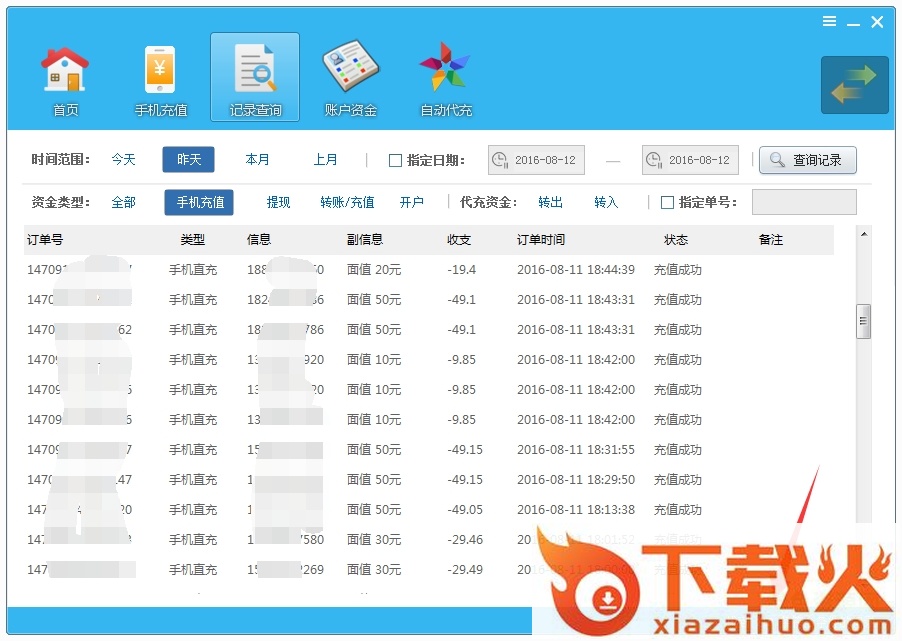Screen dimensions: 902x641
Task: Click the vertical scrollbar thumb
Action: pyautogui.click(x=863, y=321)
